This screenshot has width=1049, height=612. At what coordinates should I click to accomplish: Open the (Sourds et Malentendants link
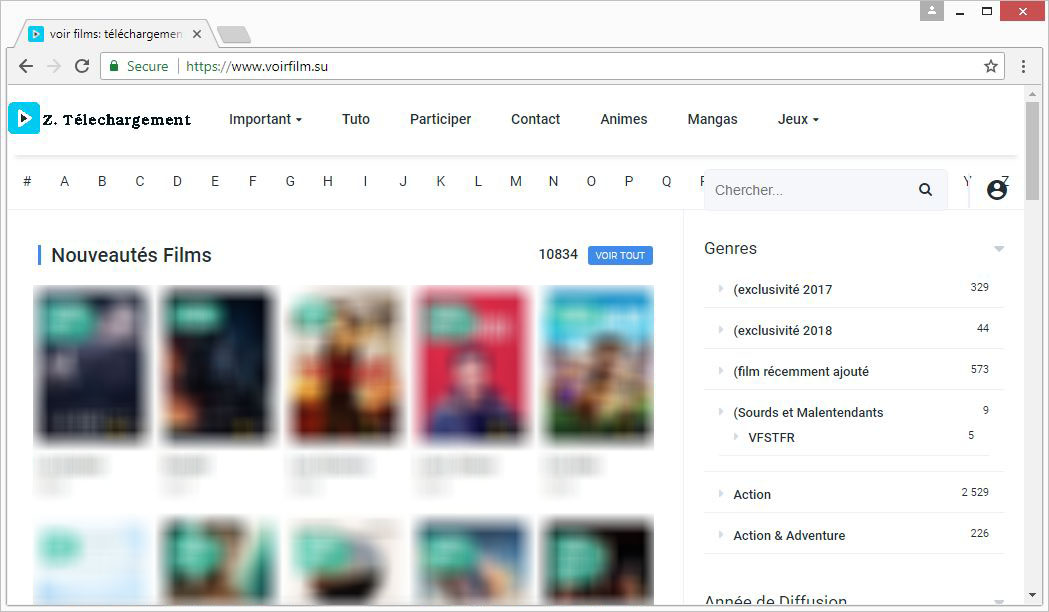(x=808, y=413)
